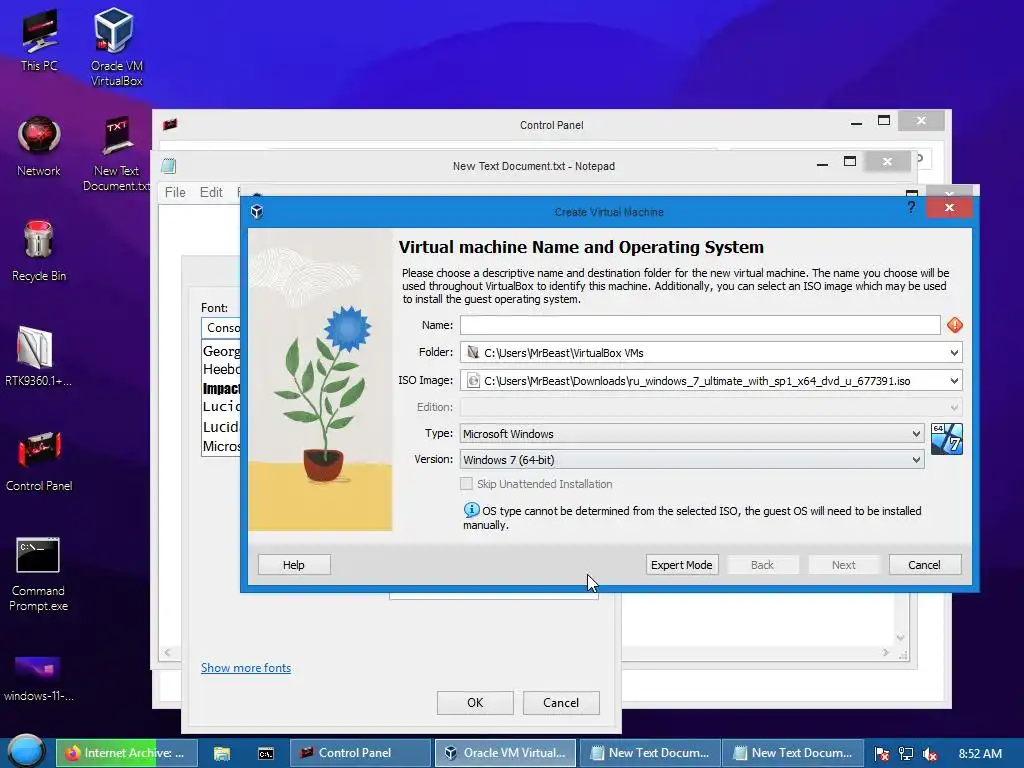Open File Explorer from the taskbar
The height and width of the screenshot is (768, 1024).
(222, 753)
